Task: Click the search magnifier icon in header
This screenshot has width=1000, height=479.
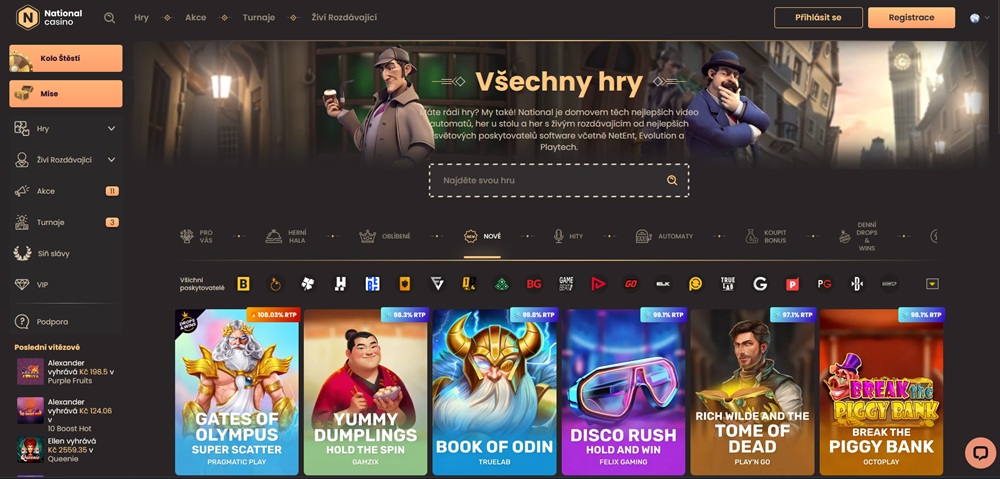Action: pyautogui.click(x=110, y=18)
